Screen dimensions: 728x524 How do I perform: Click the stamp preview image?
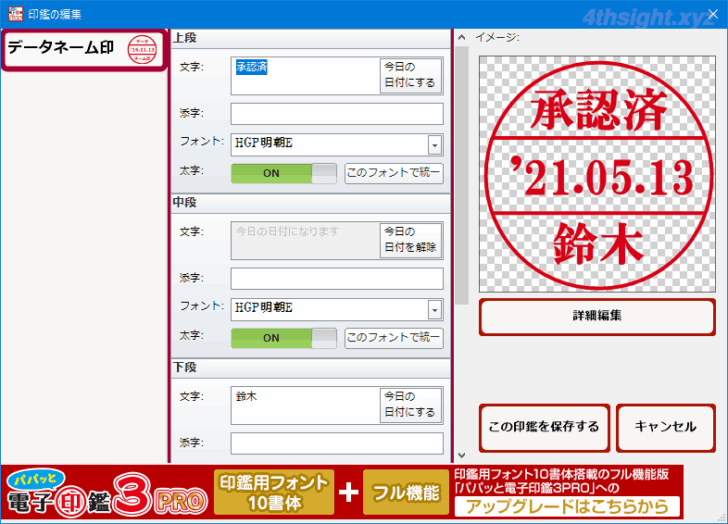[x=597, y=174]
